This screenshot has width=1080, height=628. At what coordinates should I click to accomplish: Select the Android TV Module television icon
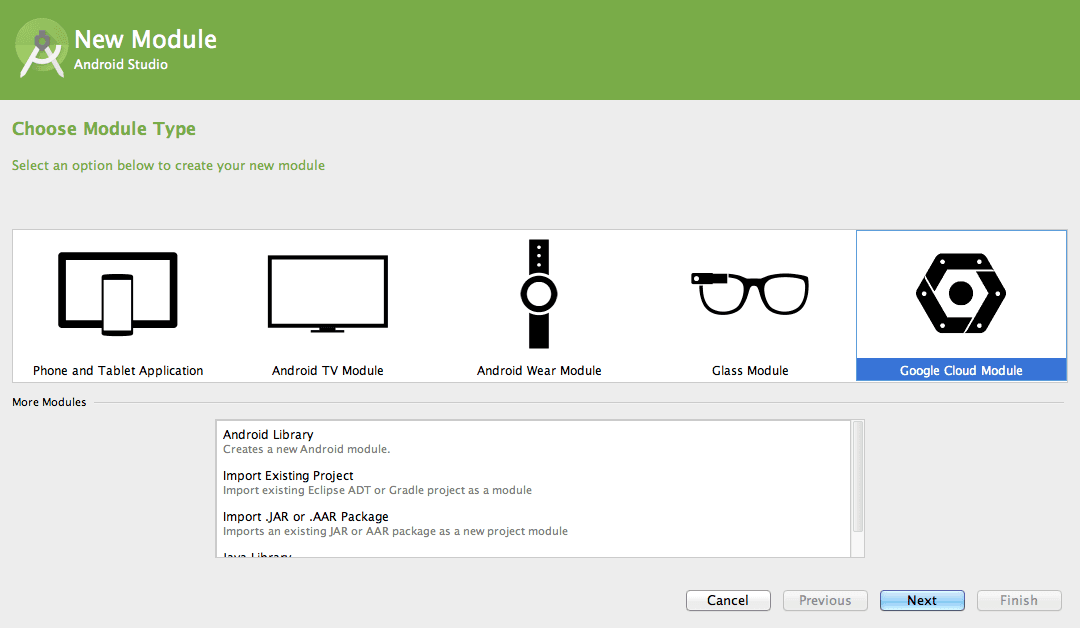[327, 293]
